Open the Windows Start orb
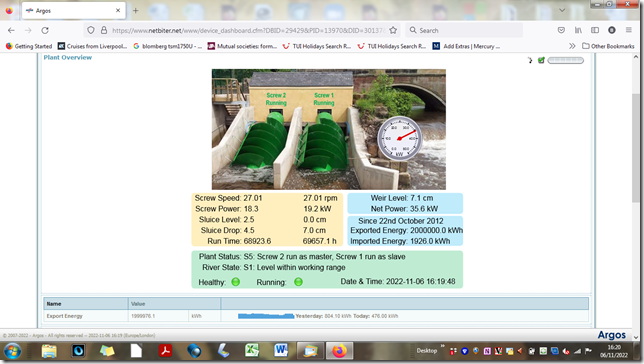This screenshot has width=644, height=364. (12, 351)
